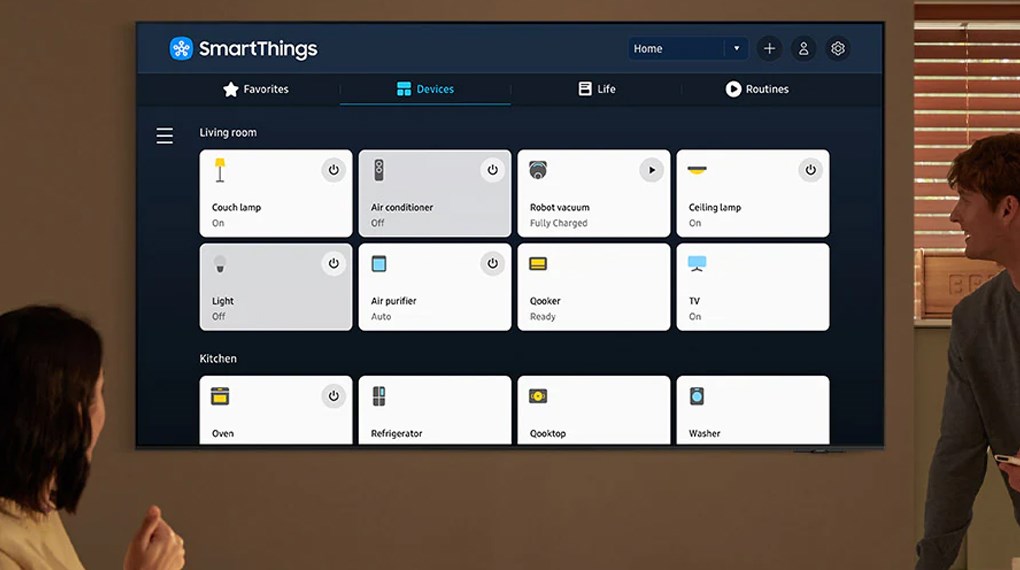Click the Refrigerator device icon

379,396
